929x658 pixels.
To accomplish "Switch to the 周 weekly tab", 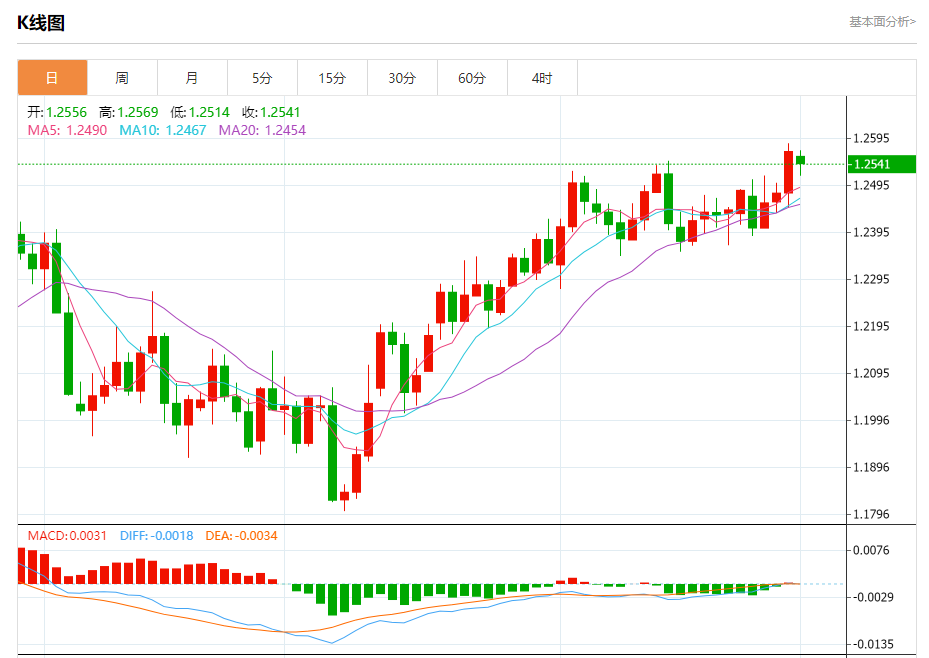I will click(122, 78).
